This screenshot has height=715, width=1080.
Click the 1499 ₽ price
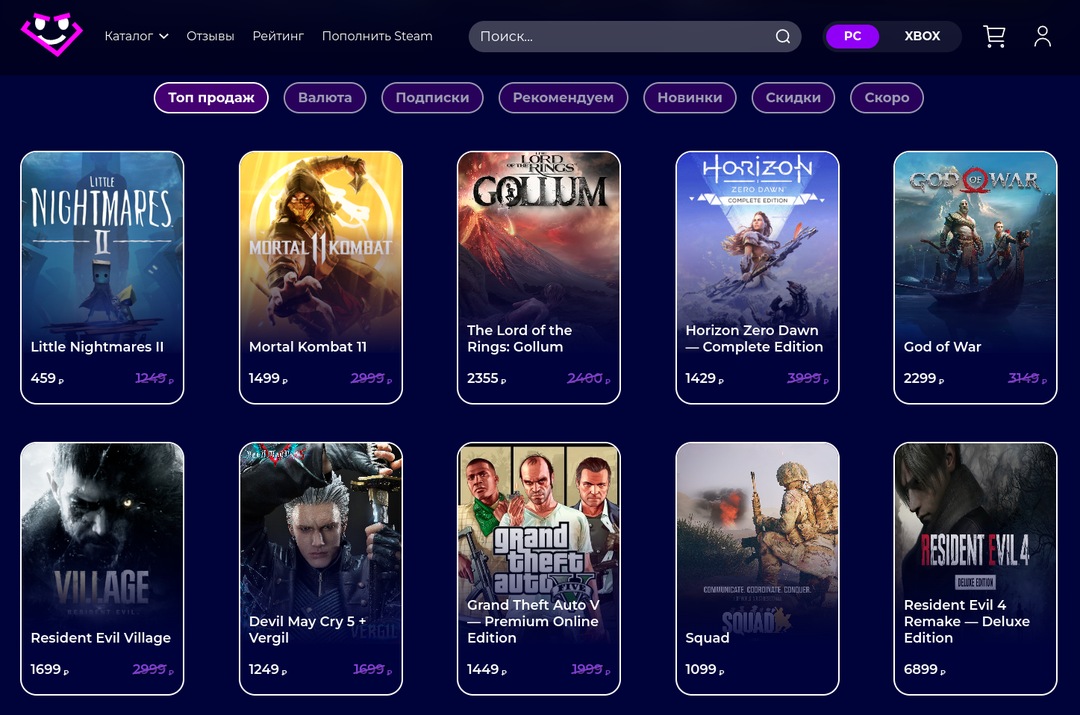click(268, 378)
